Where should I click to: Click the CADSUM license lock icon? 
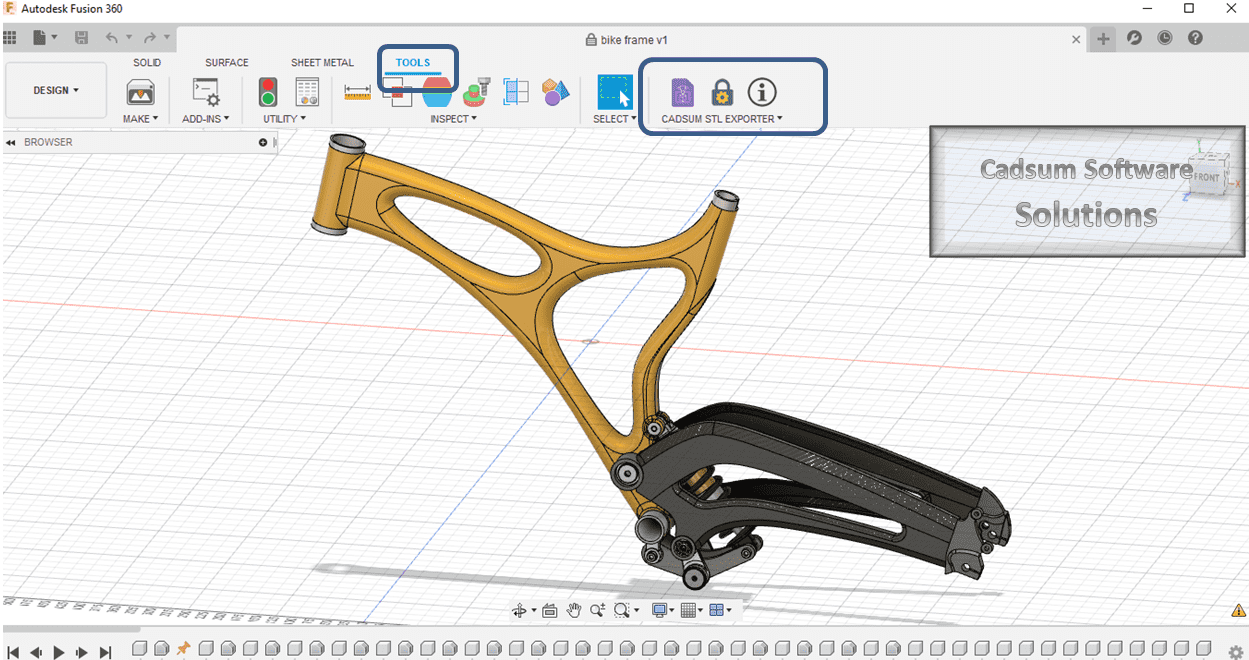click(x=721, y=92)
